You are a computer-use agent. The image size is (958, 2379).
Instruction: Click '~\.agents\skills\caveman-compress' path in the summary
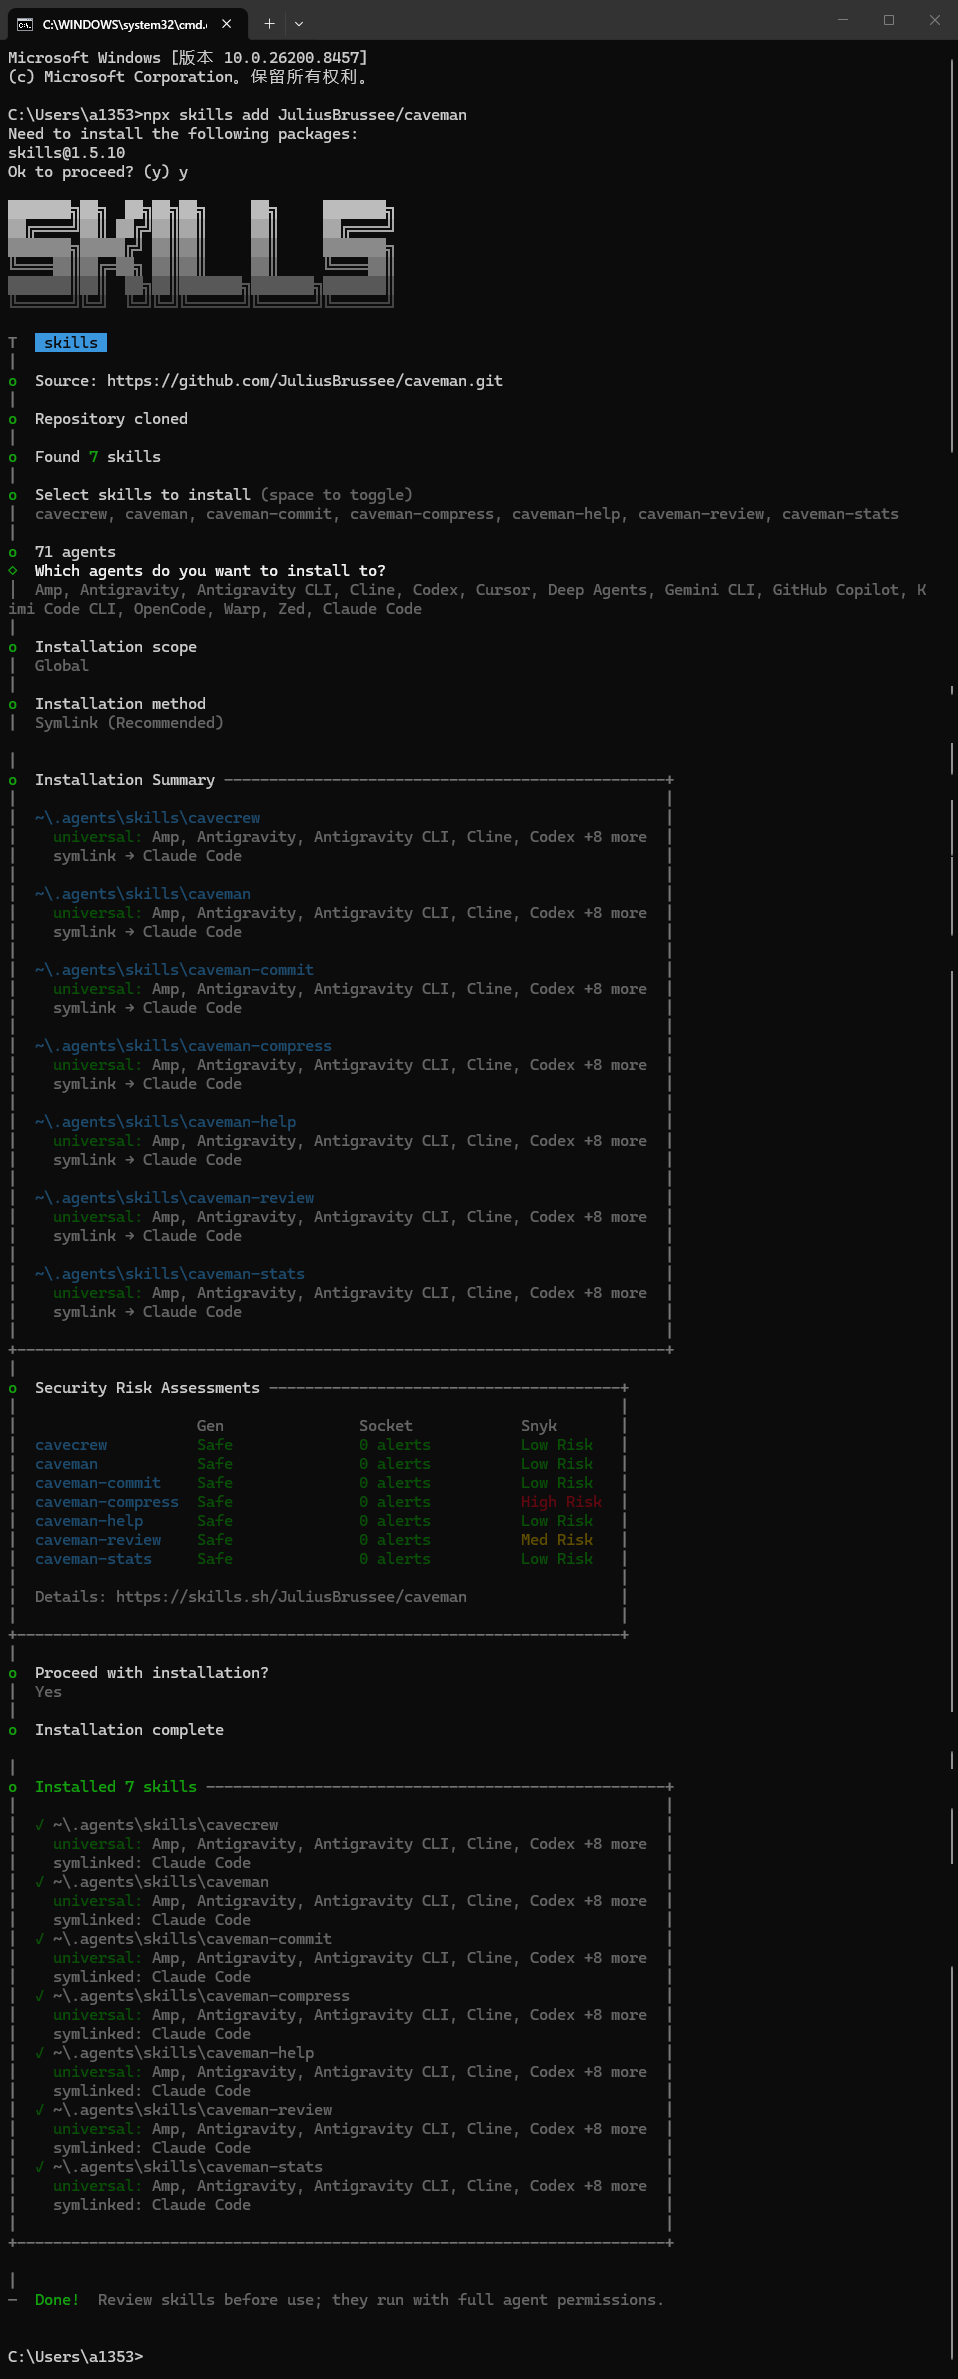click(183, 1046)
